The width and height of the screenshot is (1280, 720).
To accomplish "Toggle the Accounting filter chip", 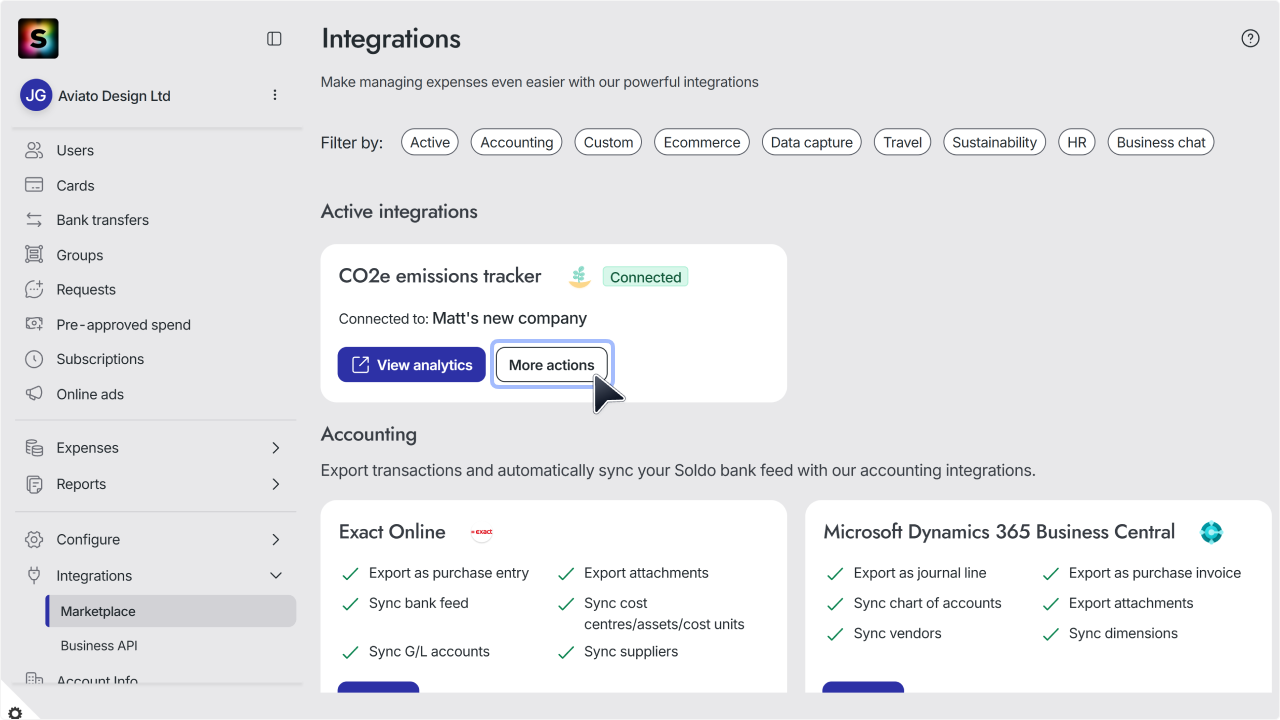I will click(x=517, y=142).
